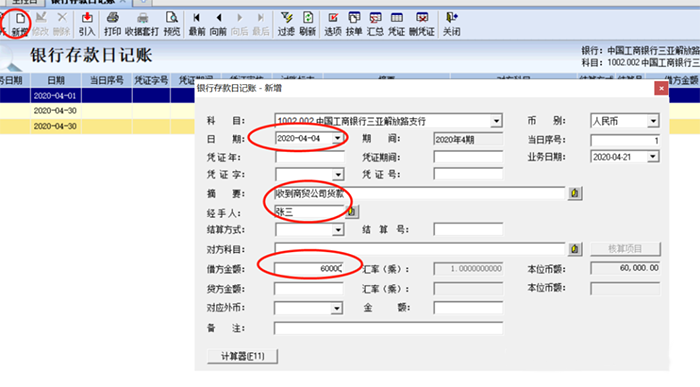
Task: Click the 刷新 (Refresh) toolbar icon
Action: point(308,24)
